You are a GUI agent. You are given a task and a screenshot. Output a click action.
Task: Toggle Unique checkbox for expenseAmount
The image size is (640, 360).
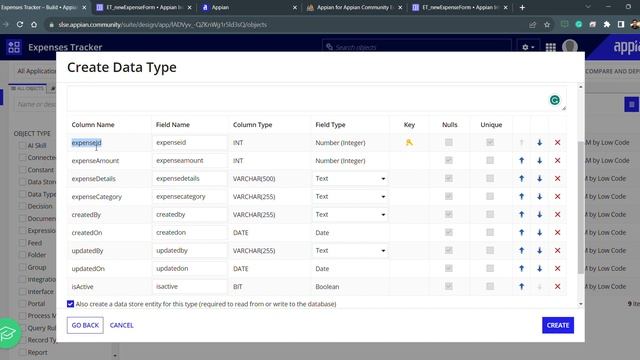(490, 160)
